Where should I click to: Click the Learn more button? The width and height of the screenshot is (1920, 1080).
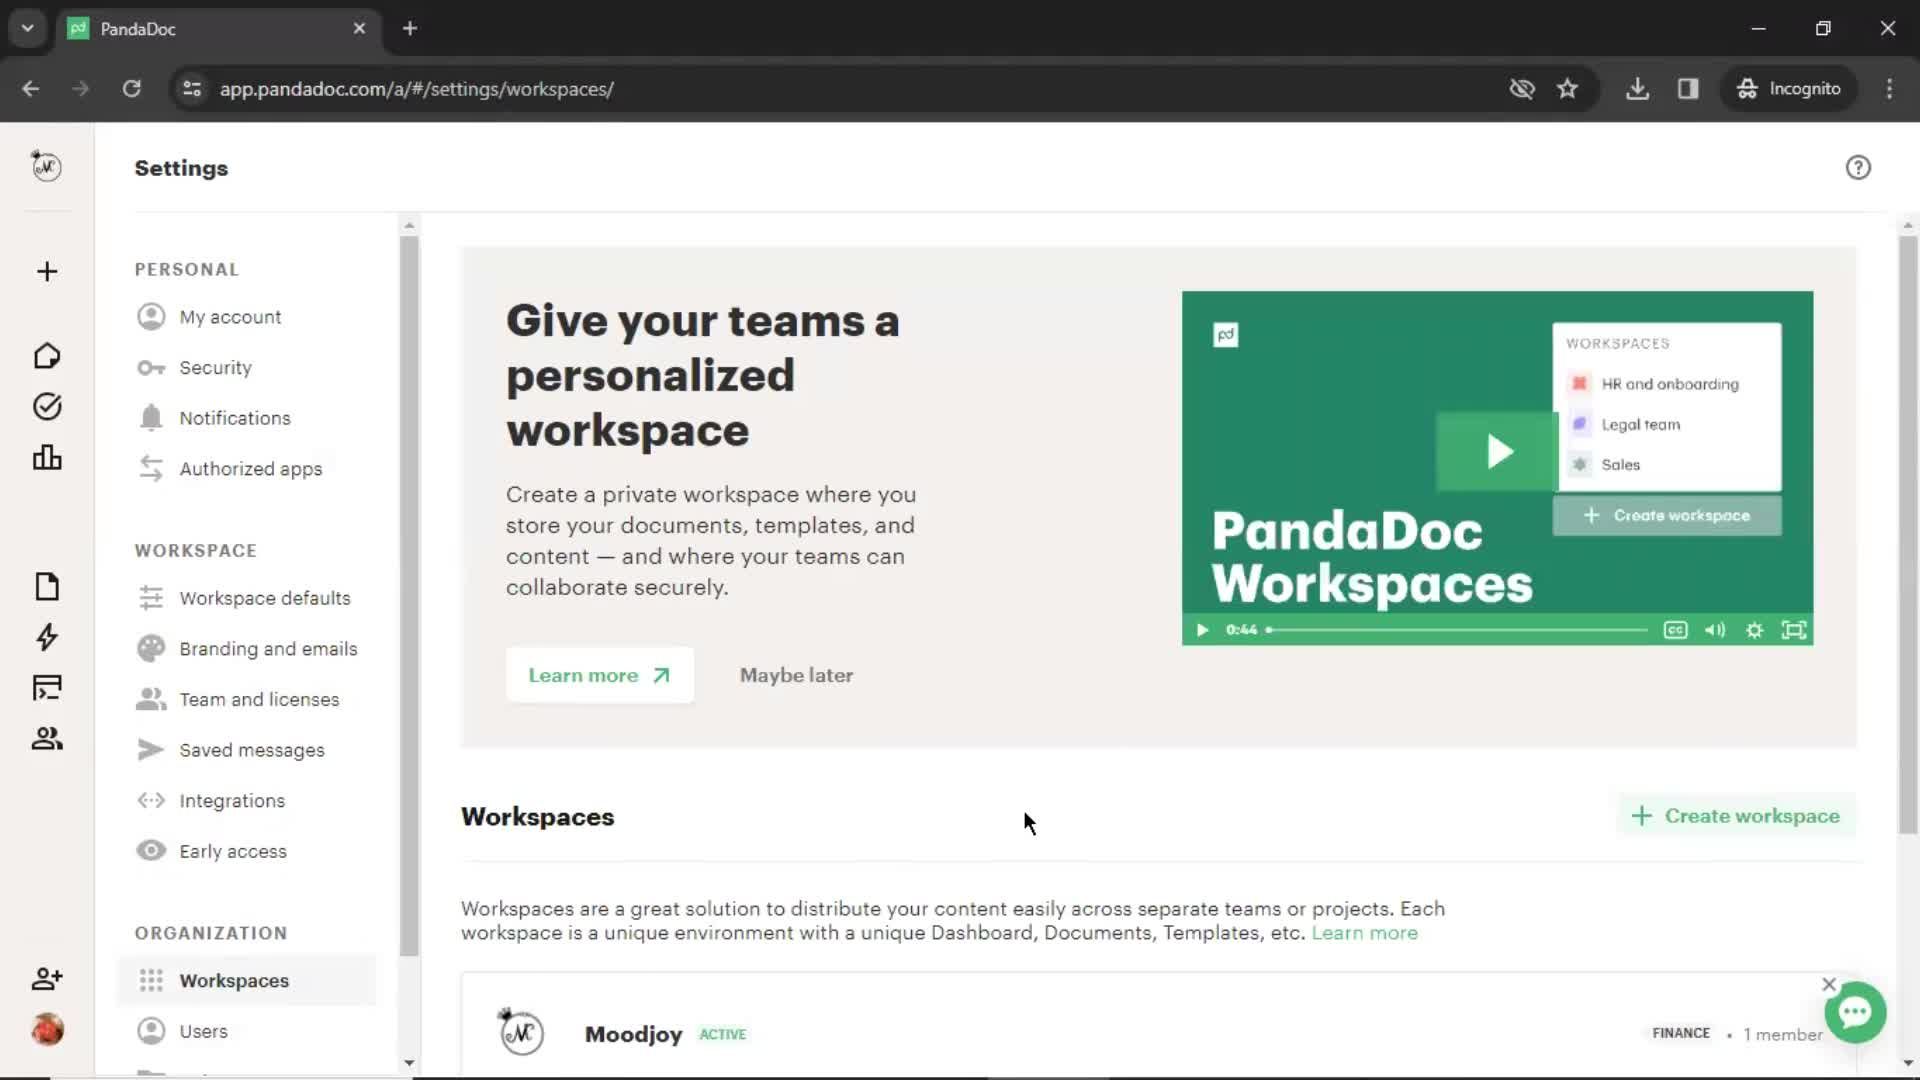599,675
